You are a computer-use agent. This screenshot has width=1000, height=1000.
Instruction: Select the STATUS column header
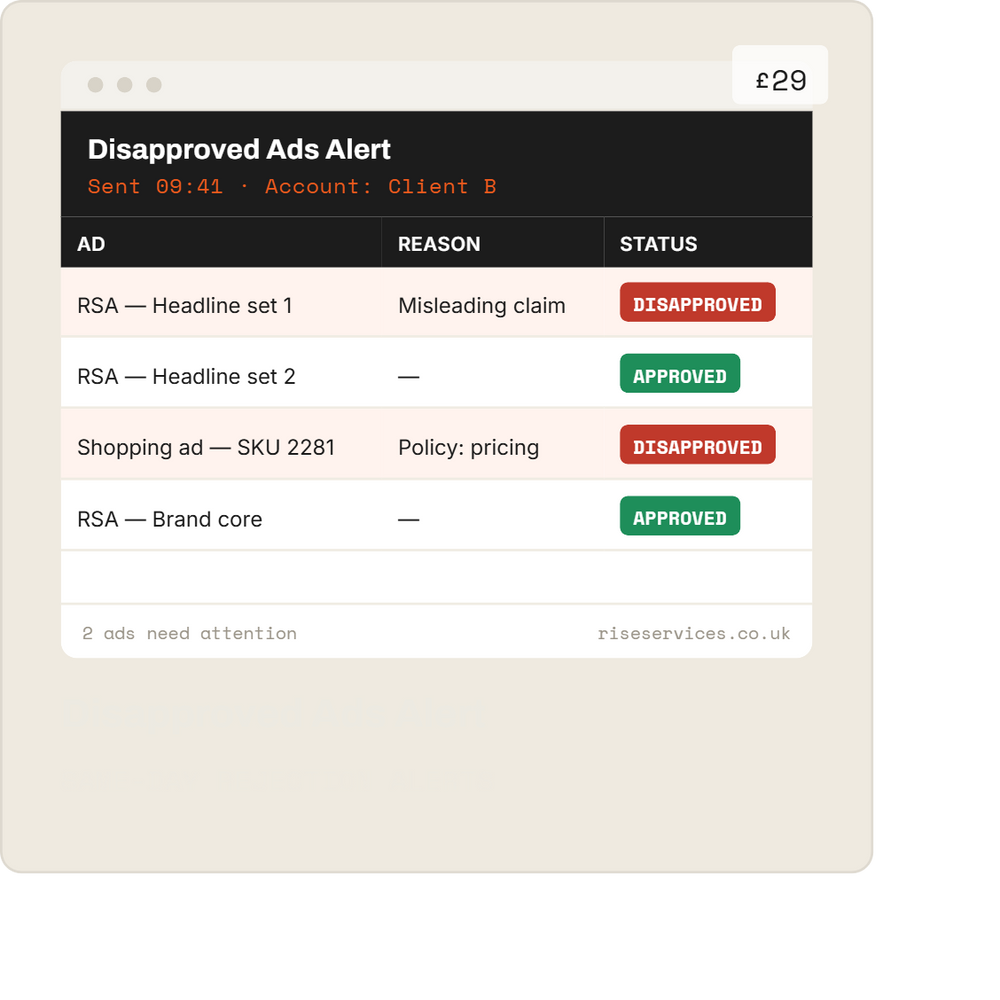(658, 244)
